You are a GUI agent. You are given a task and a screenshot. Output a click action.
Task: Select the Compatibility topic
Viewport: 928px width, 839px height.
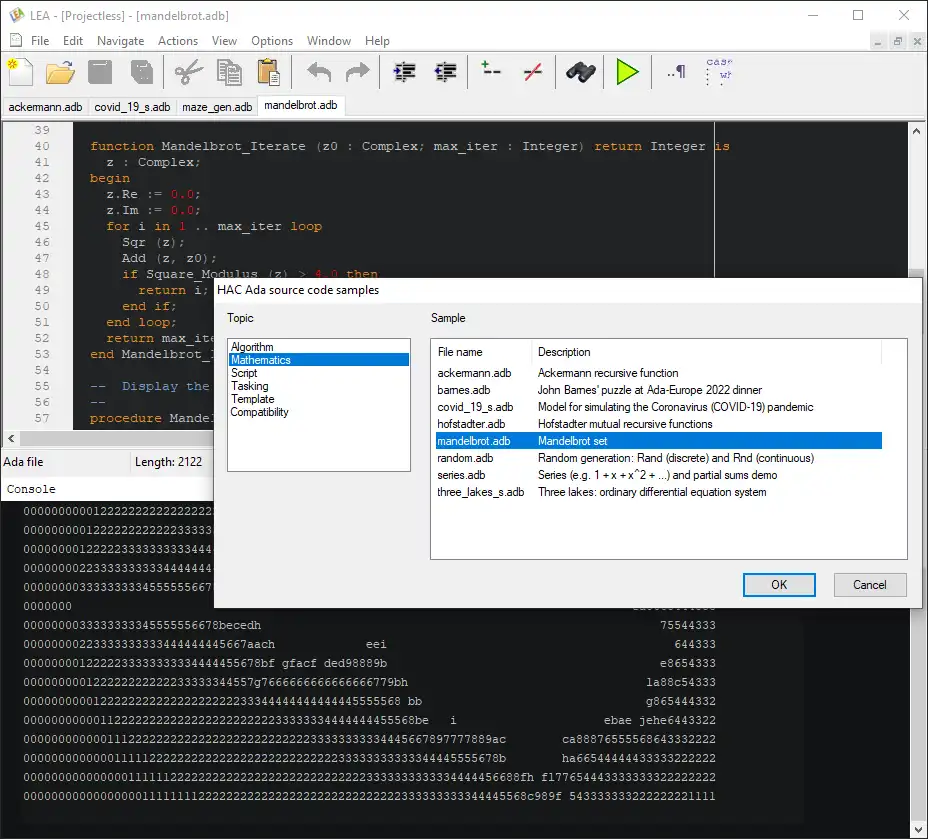(260, 412)
